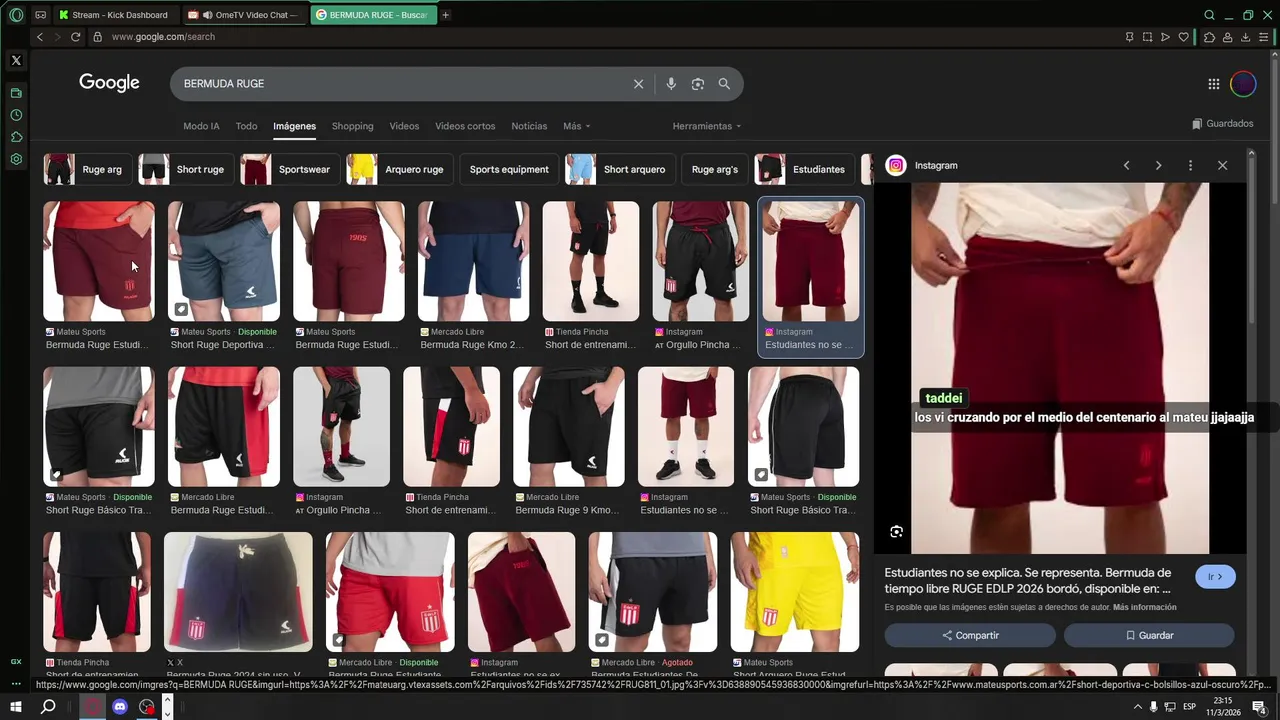Filter images by Short arquero chip
Viewport: 1280px width, 720px height.
(x=619, y=170)
